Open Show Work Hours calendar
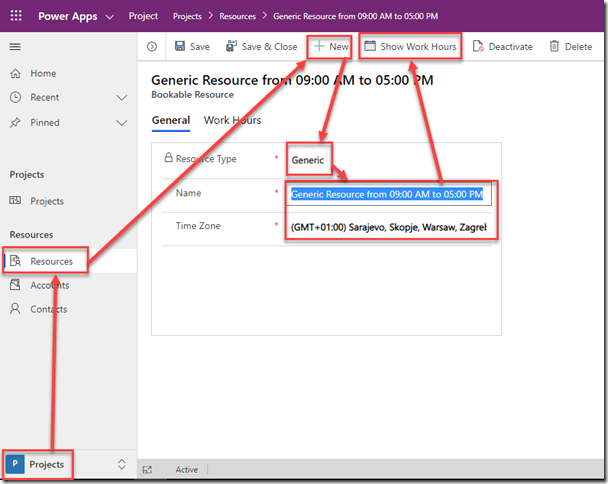This screenshot has width=608, height=484. click(x=410, y=47)
